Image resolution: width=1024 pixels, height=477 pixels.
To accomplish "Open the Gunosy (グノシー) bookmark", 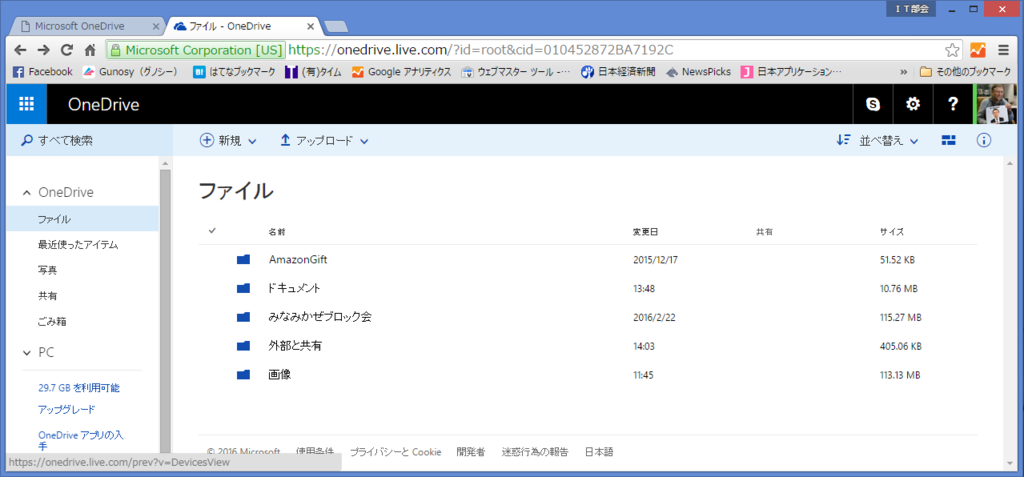I will coord(130,72).
